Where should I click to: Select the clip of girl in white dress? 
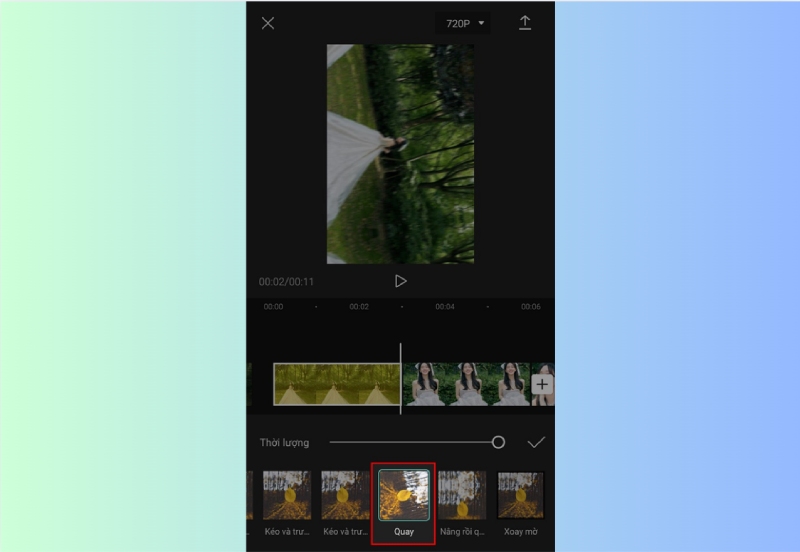465,384
